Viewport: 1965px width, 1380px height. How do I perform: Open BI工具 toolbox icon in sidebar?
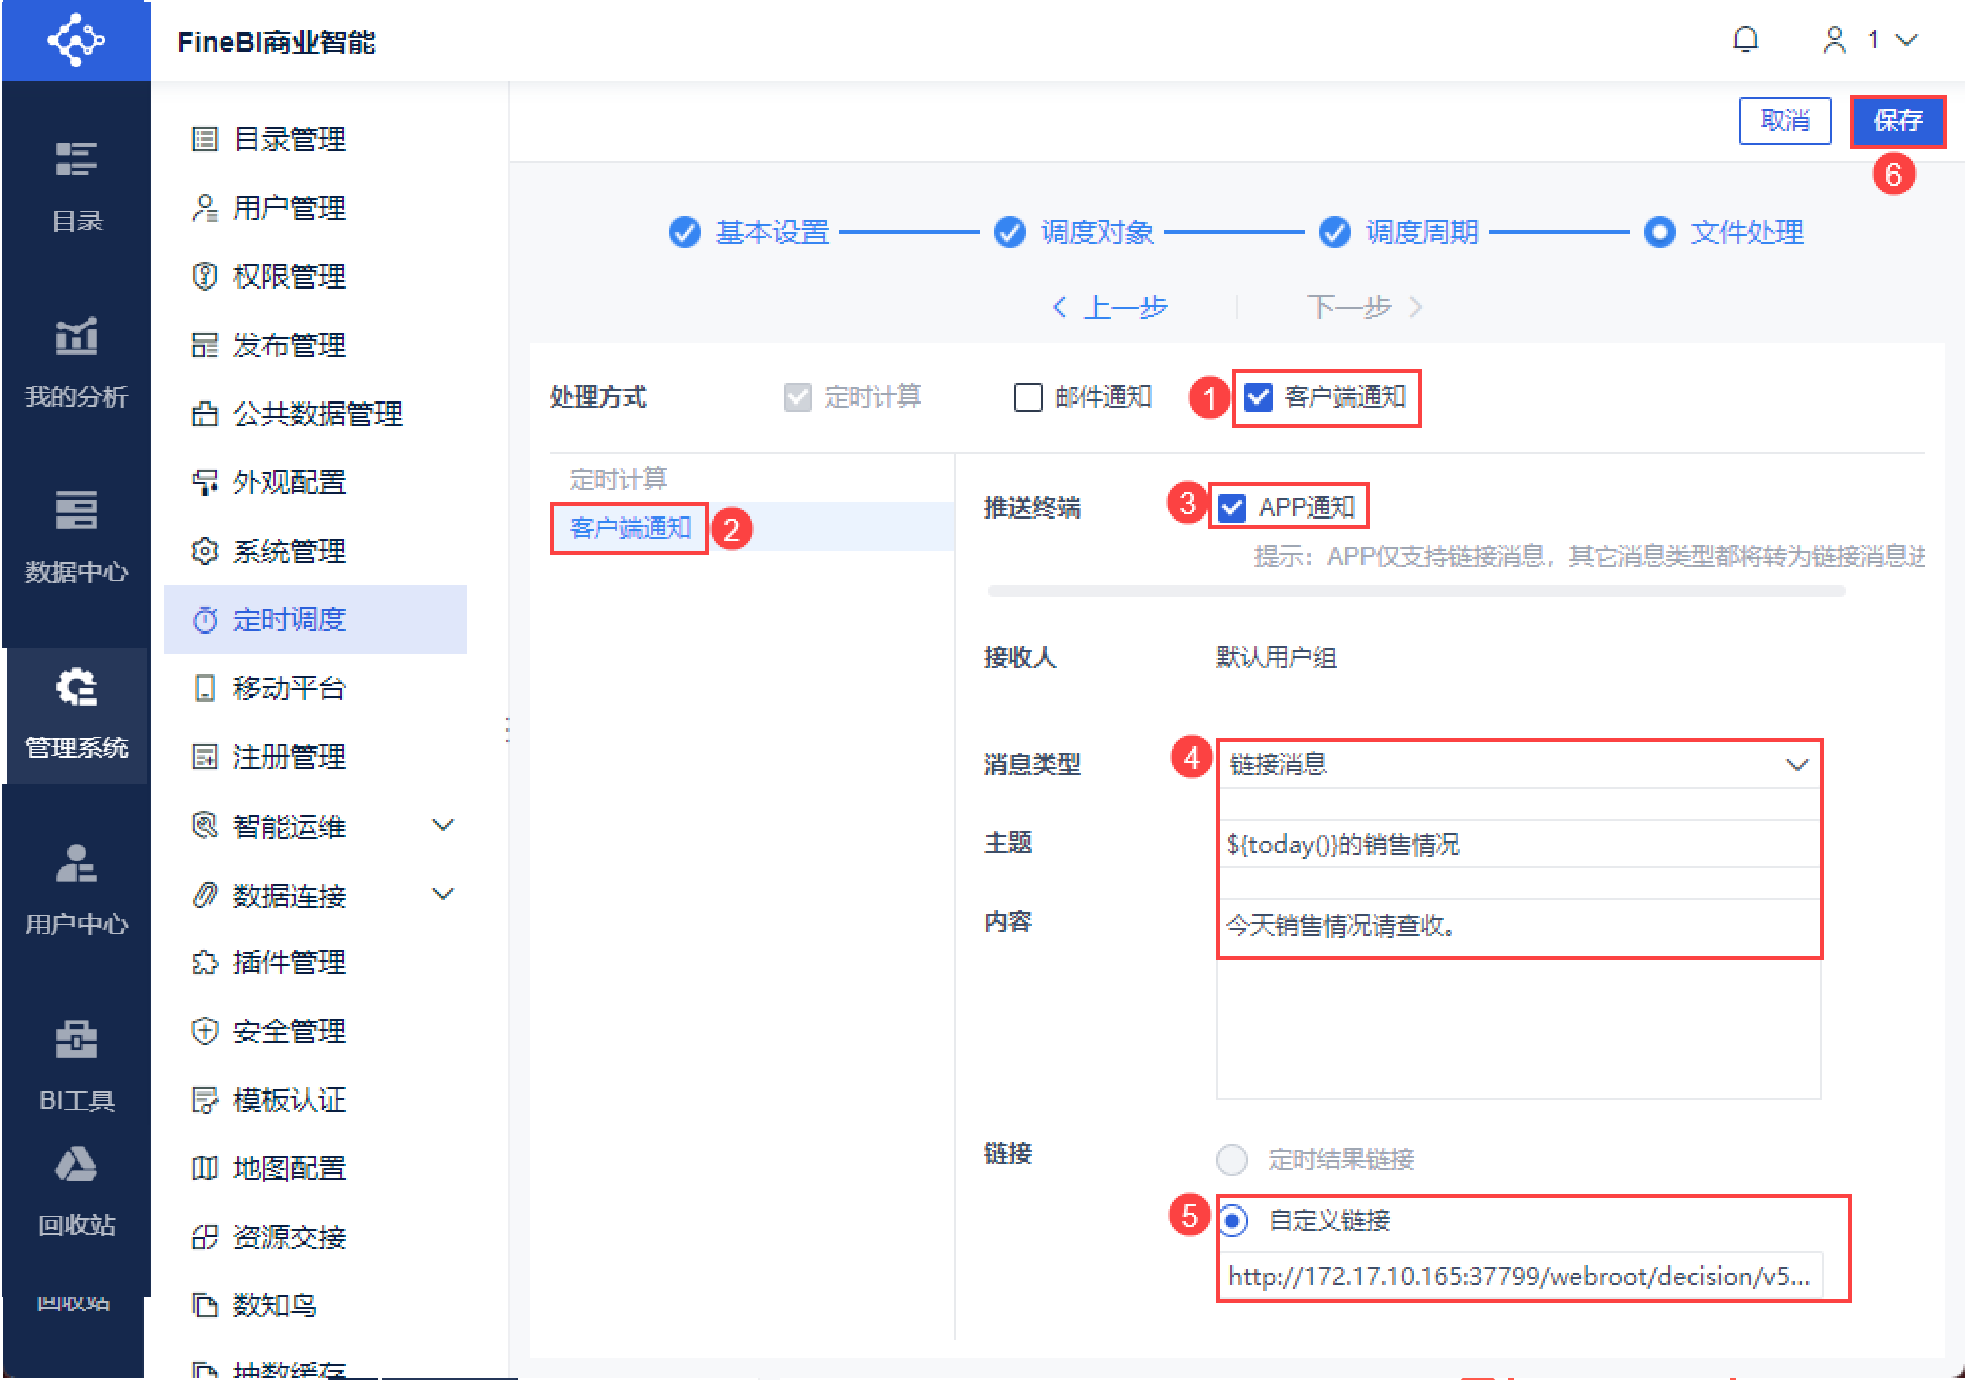[76, 1040]
